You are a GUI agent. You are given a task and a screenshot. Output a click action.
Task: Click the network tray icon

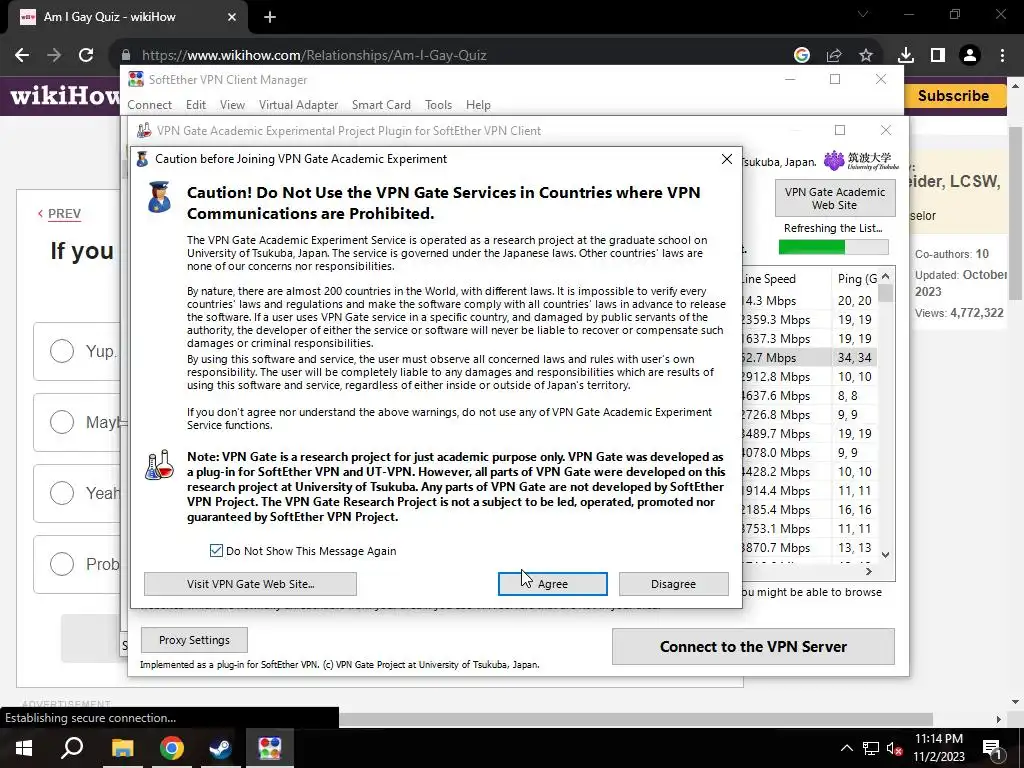(x=871, y=748)
